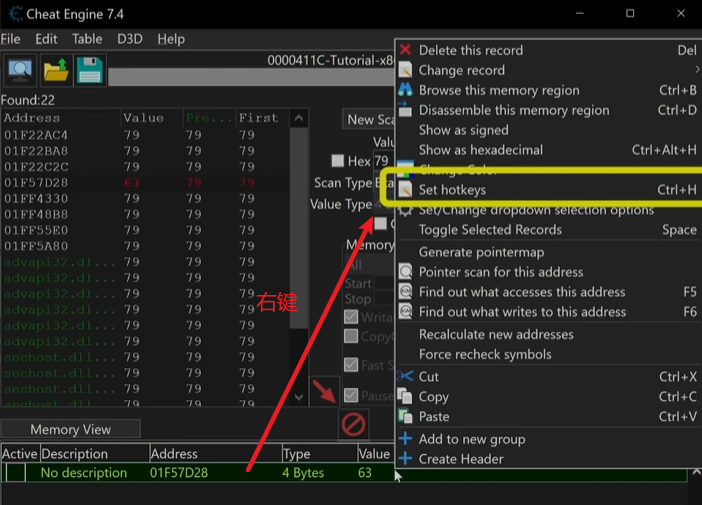The image size is (702, 505).
Task: Click the New Scan button
Action: click(369, 120)
